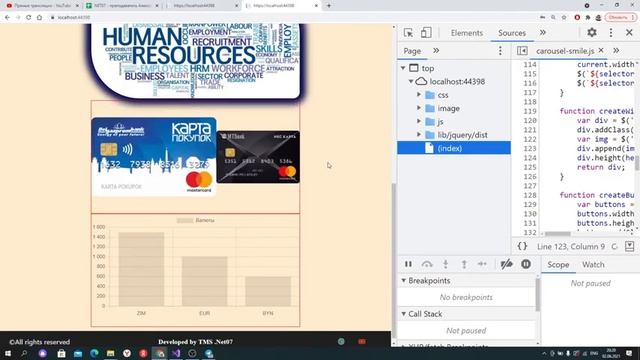Open the Windows Start menu

click(7, 353)
